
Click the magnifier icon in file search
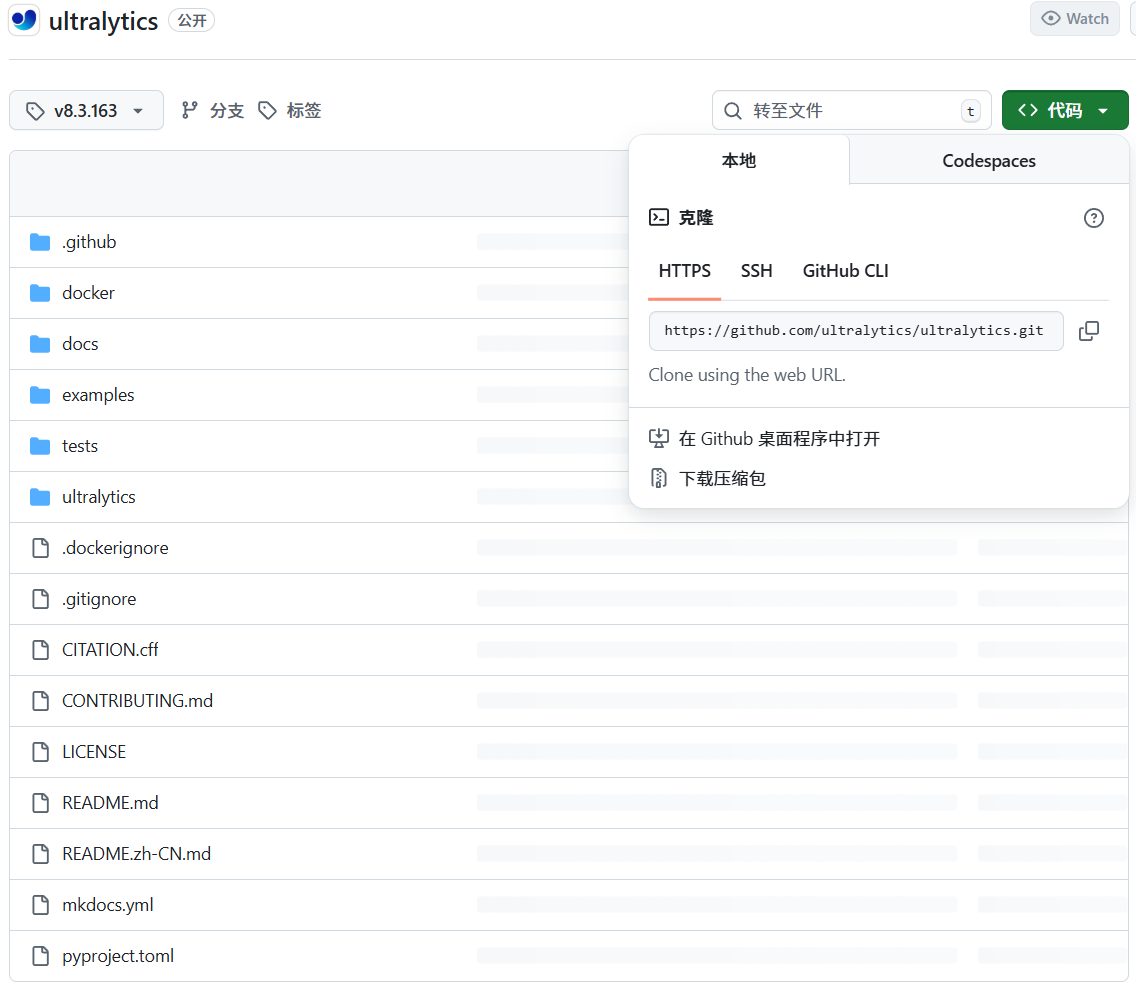(733, 111)
